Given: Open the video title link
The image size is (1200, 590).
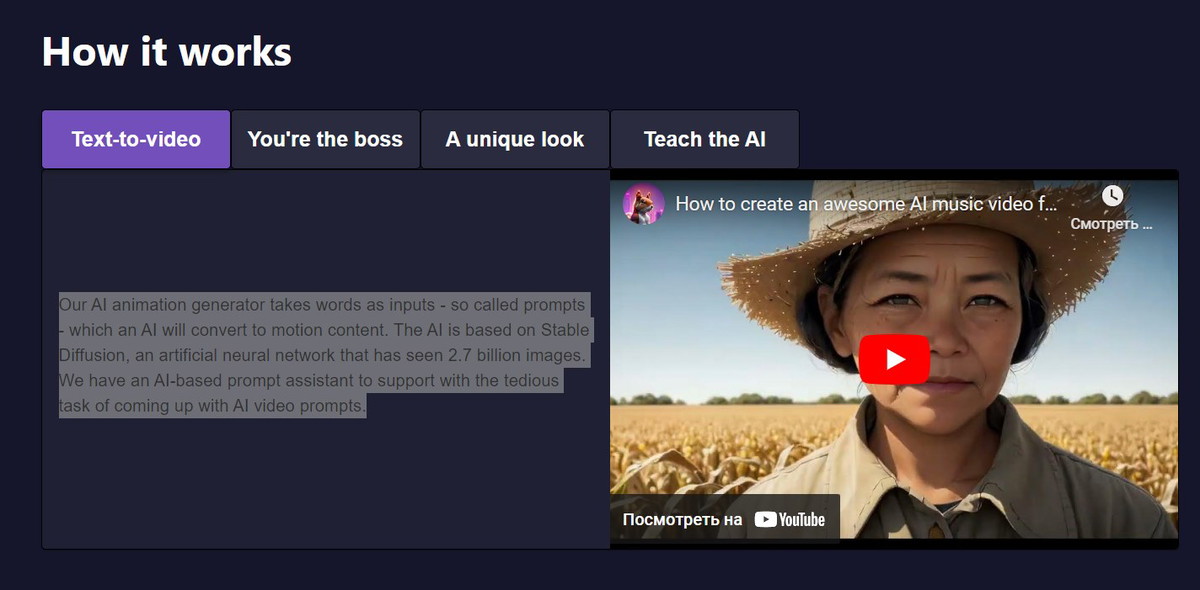Looking at the screenshot, I should (x=866, y=204).
